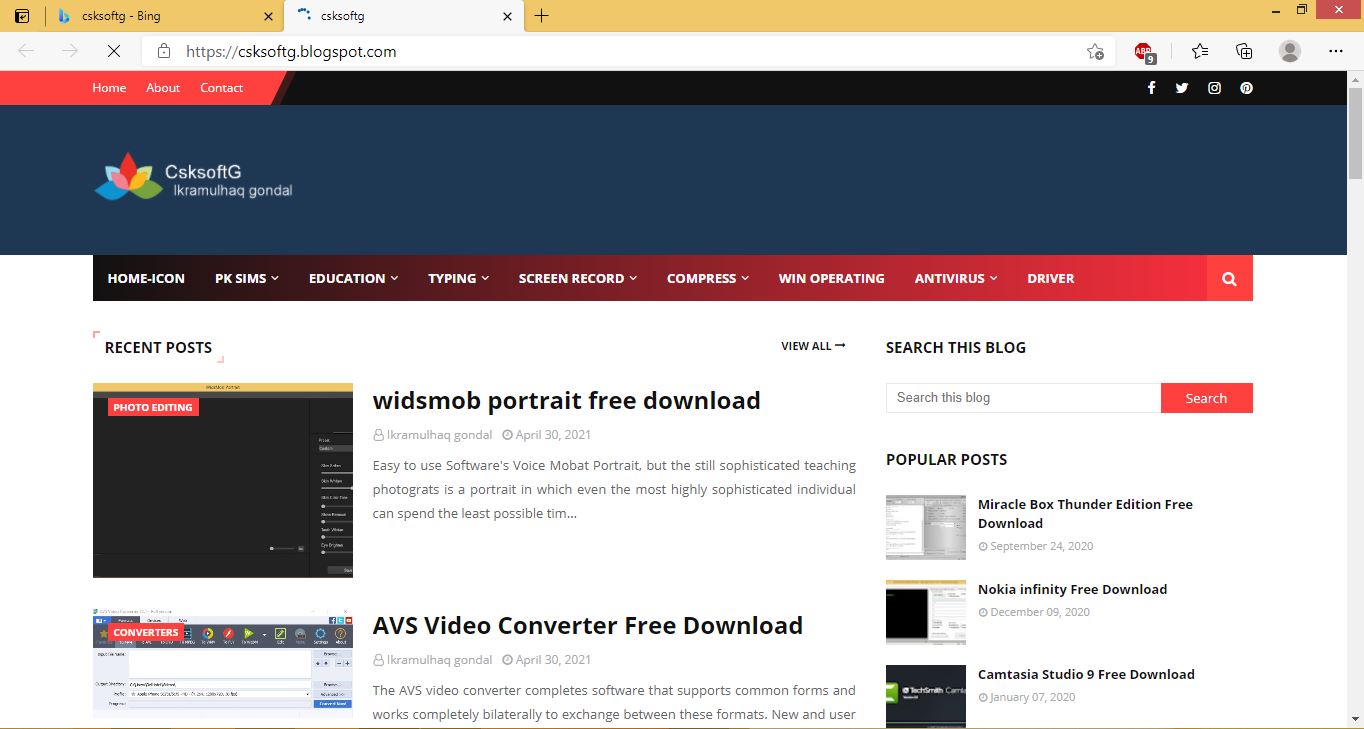1364x729 pixels.
Task: View site information lock icon
Action: tap(165, 51)
